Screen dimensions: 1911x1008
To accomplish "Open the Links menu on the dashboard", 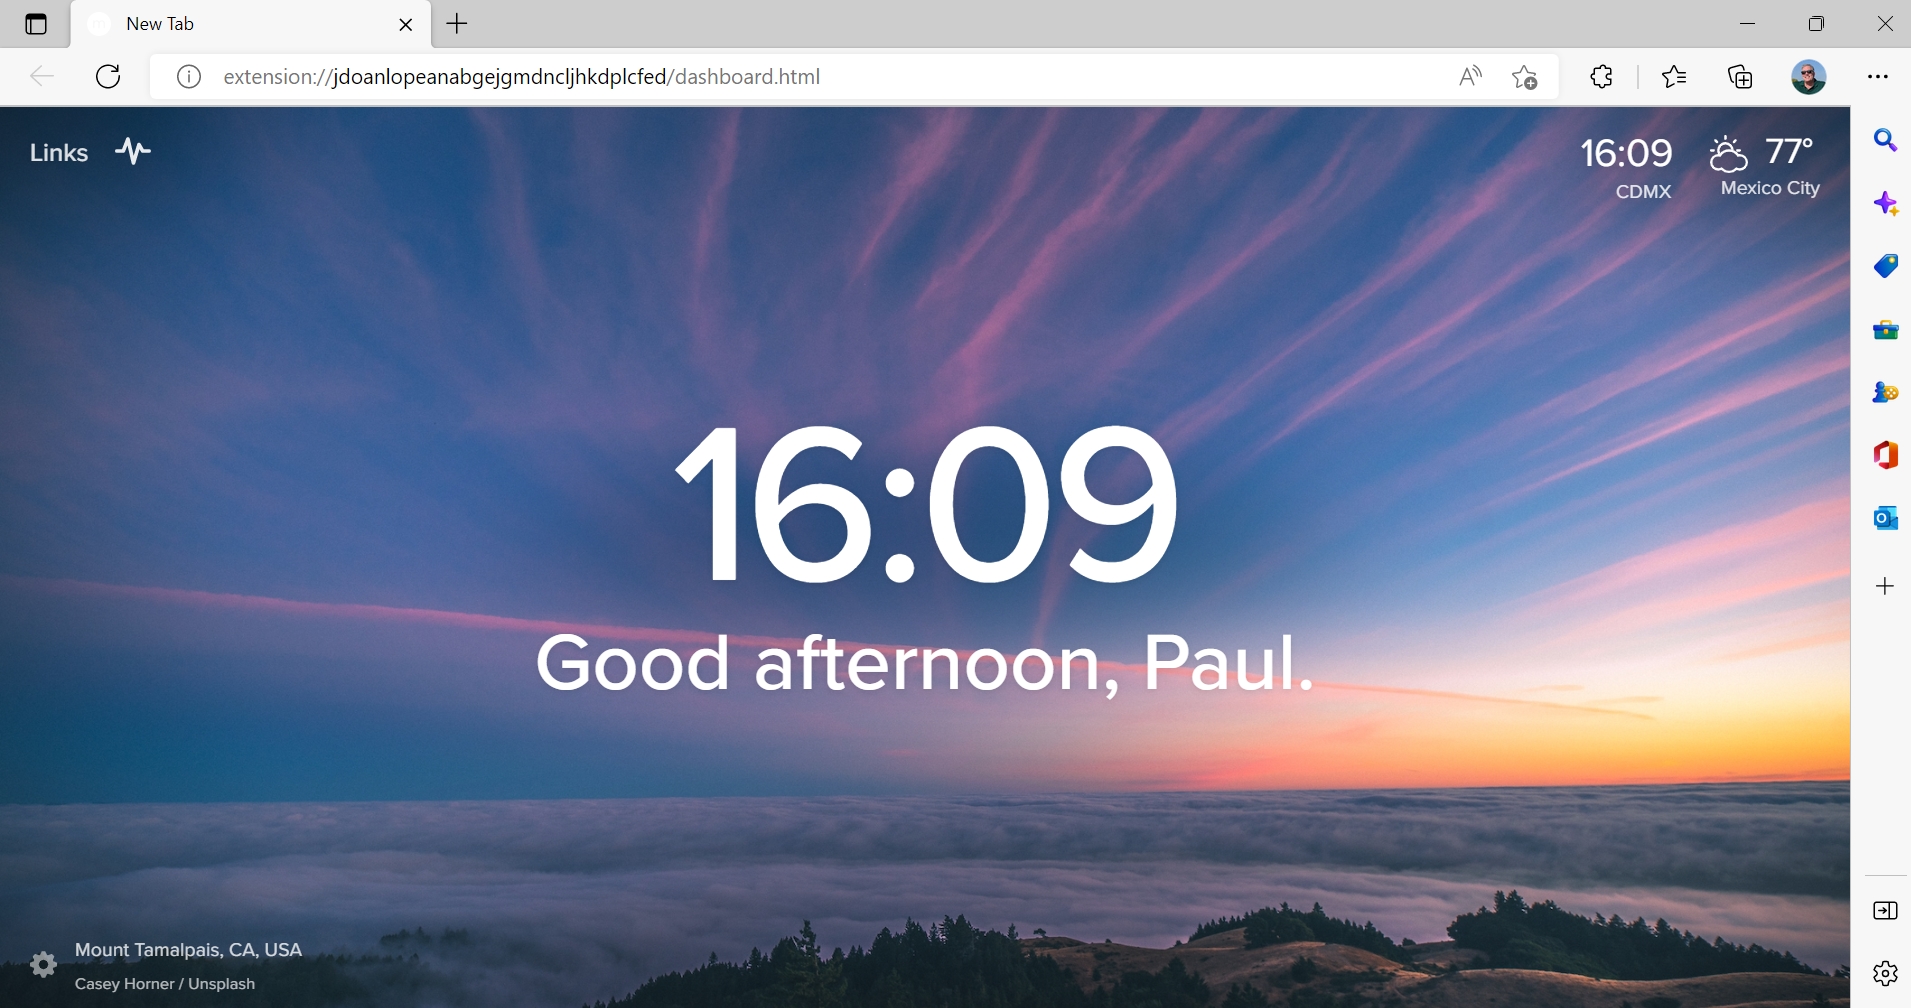I will coord(59,153).
